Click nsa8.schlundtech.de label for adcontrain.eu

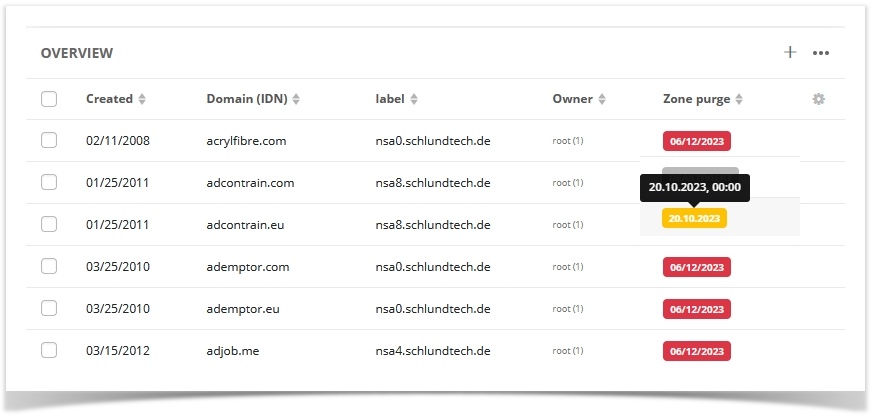point(433,225)
